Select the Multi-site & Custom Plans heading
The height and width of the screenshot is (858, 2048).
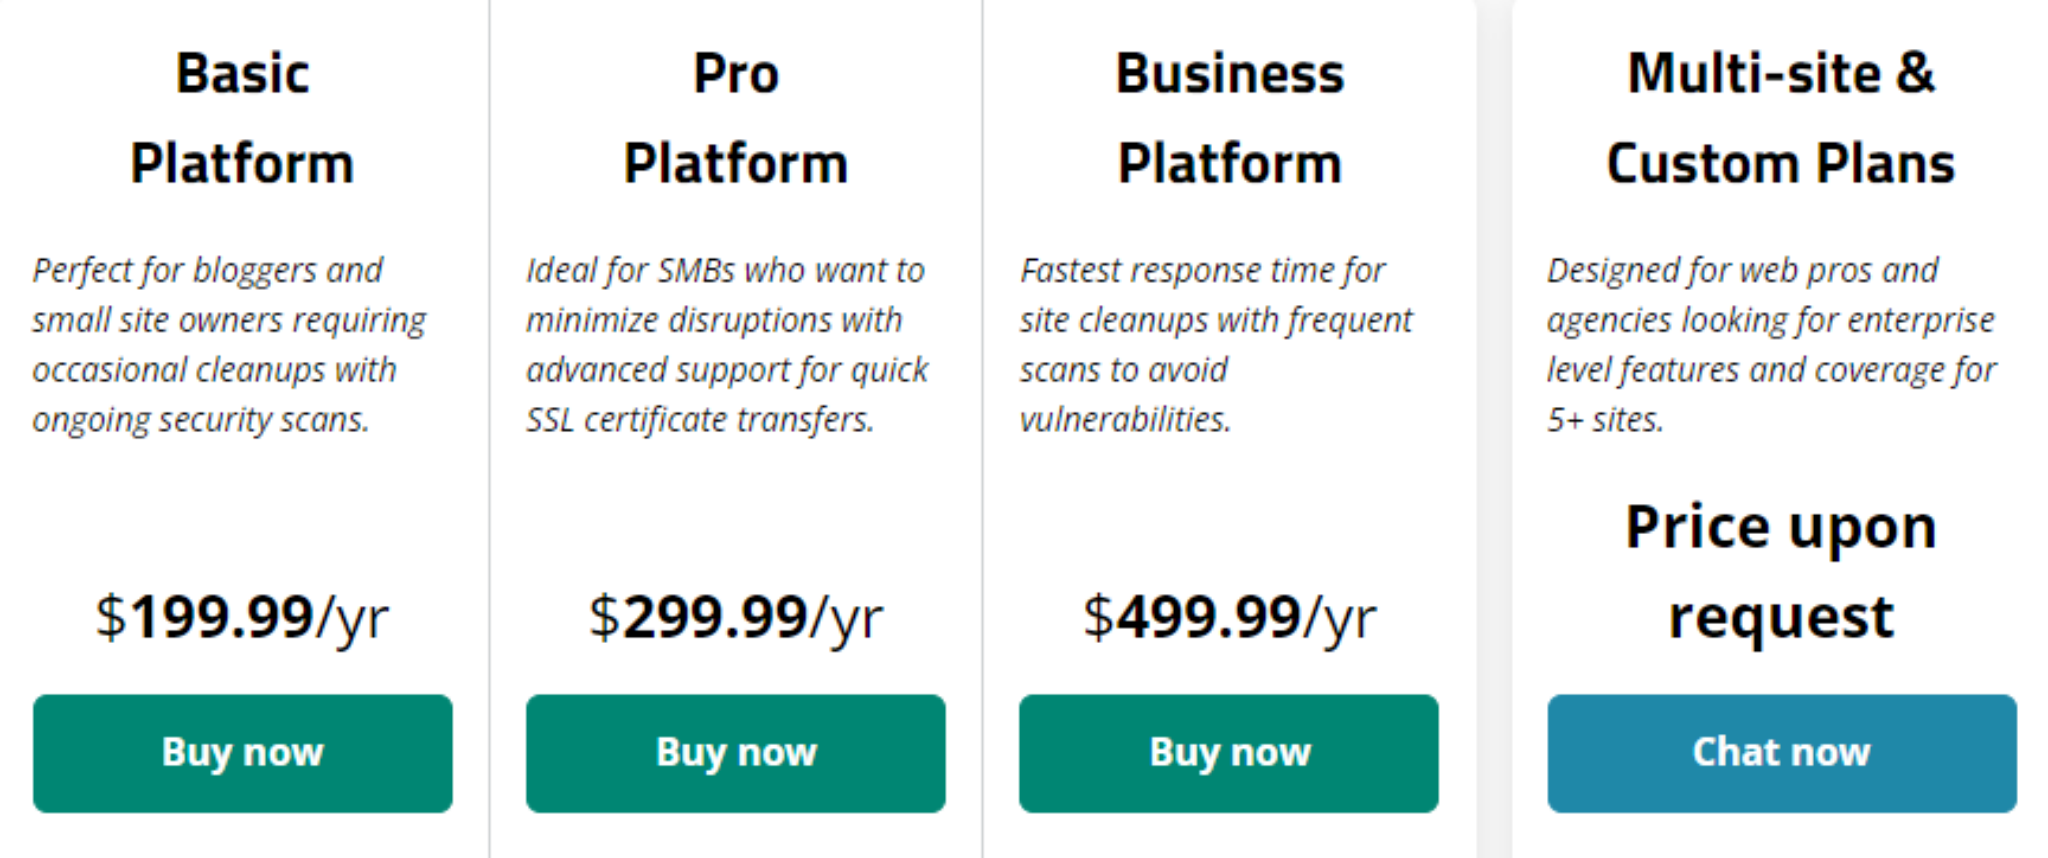tap(1781, 118)
